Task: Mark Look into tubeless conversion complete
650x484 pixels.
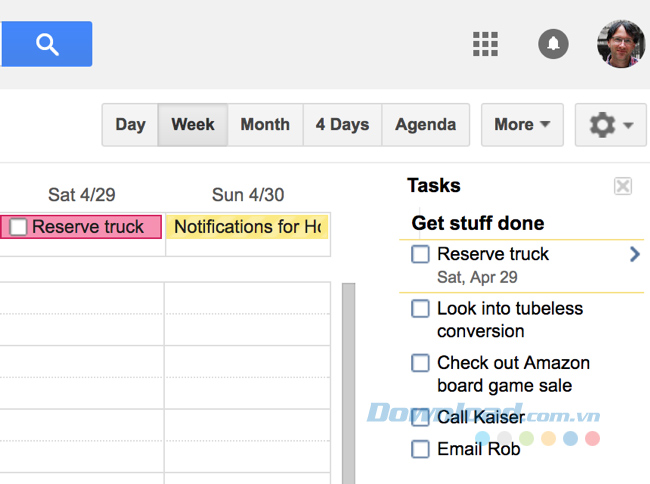Action: pos(421,309)
